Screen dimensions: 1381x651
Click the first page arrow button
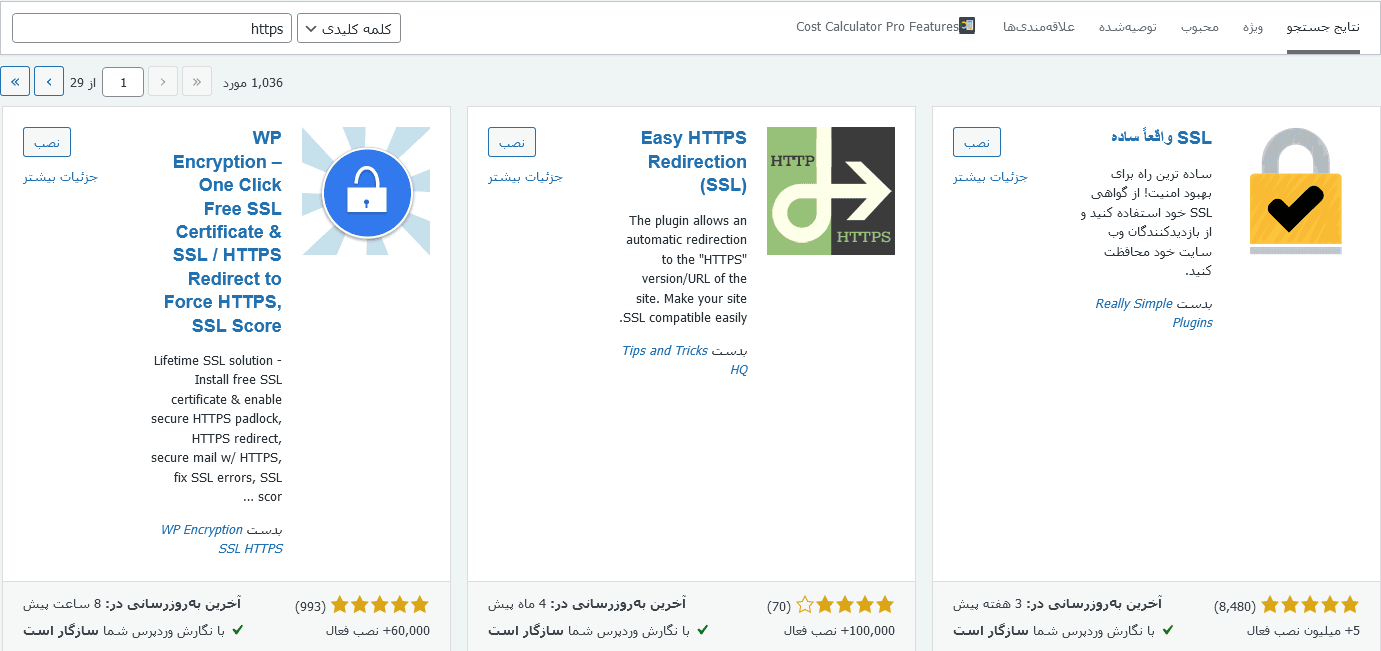[197, 82]
